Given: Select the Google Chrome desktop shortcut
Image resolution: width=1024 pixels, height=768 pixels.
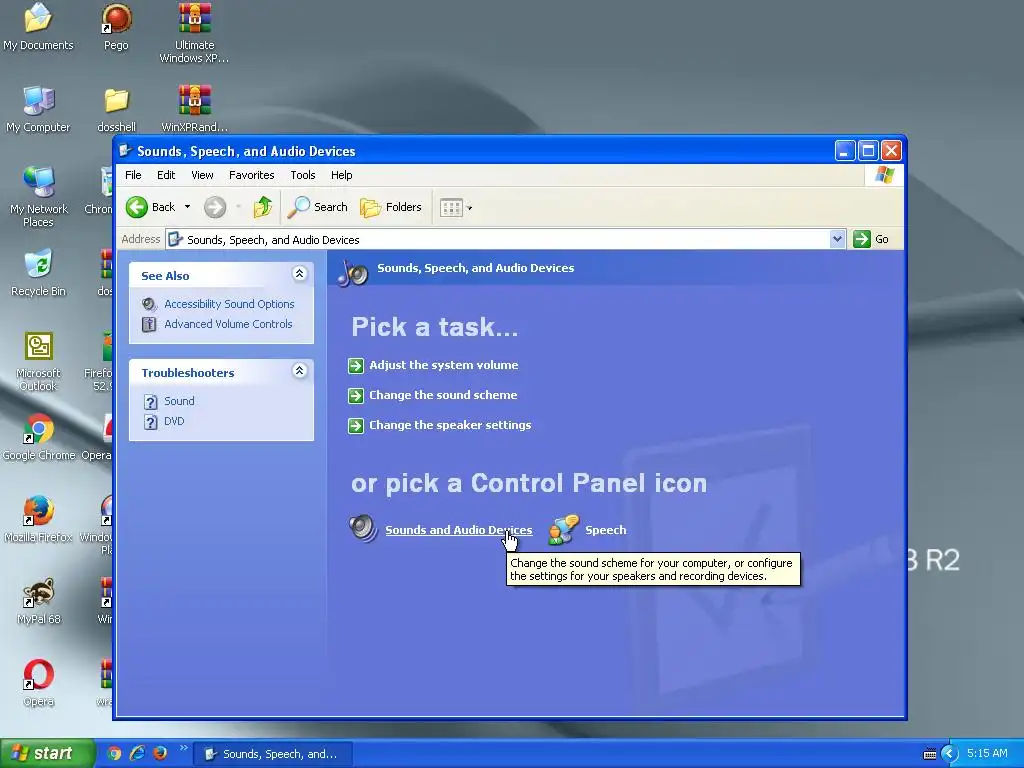Looking at the screenshot, I should 38,438.
